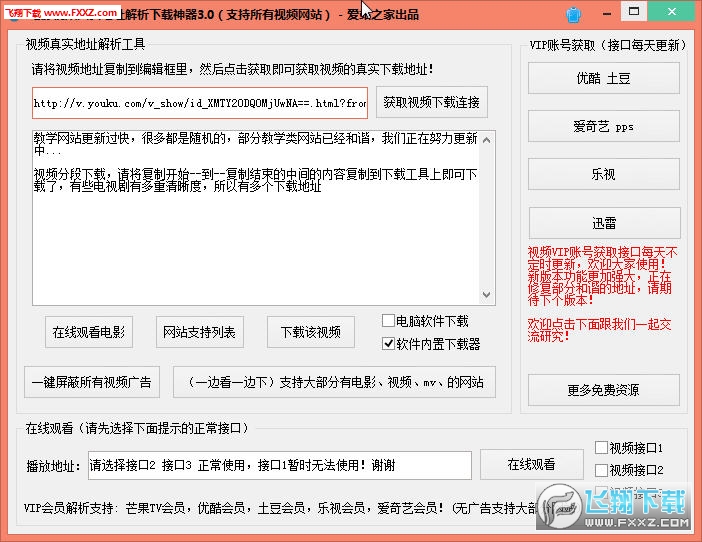This screenshot has height=542, width=702.
Task: Uncheck the 软件内置下载器 checkbox
Action: click(389, 344)
